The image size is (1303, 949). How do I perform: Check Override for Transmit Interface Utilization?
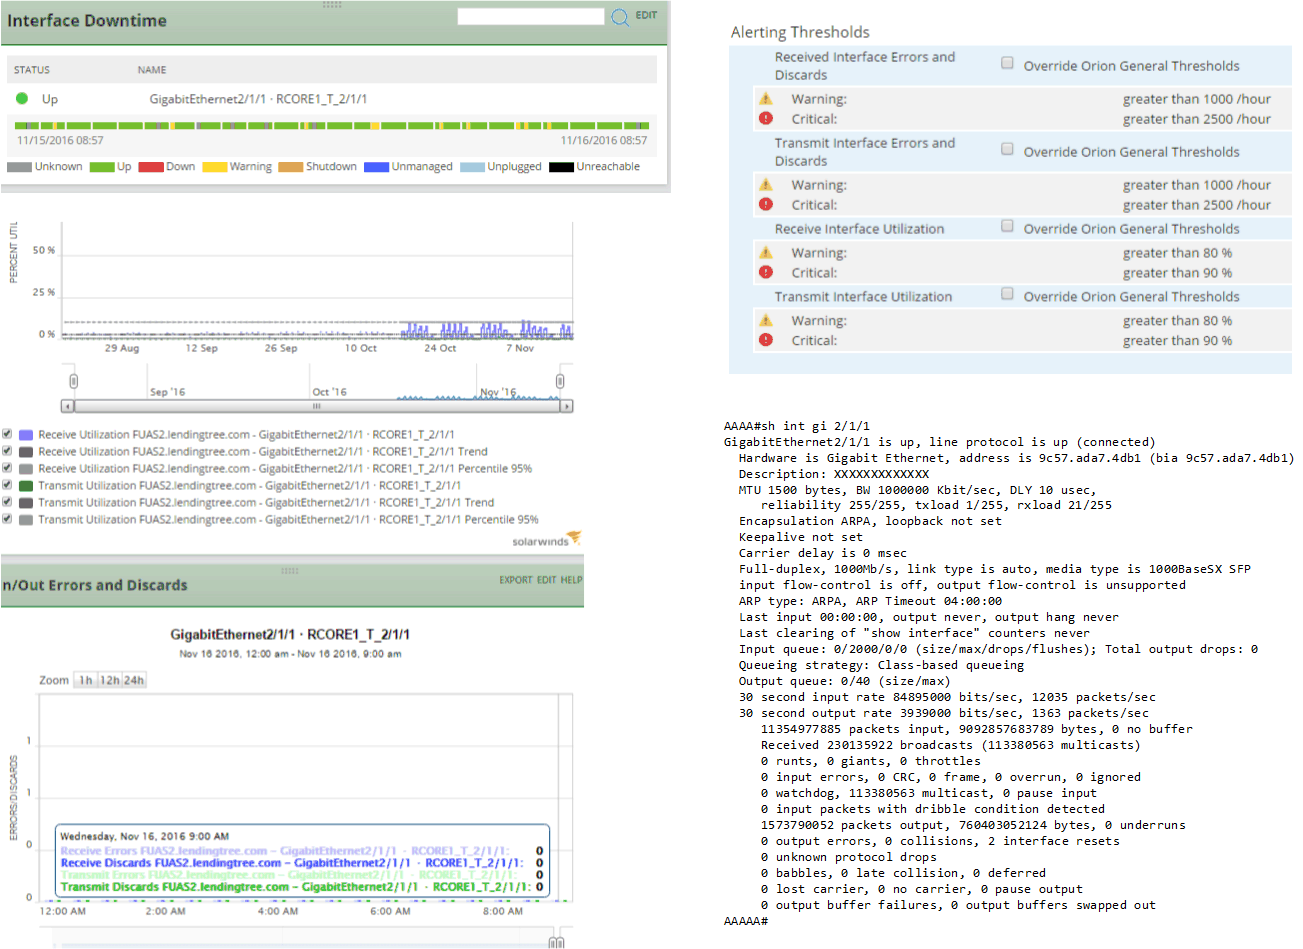(x=1007, y=294)
